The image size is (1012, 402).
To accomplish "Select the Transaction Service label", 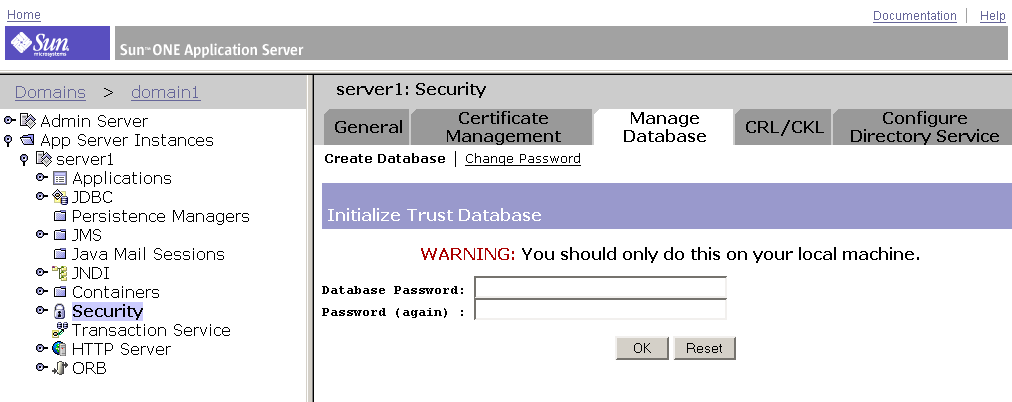I will click(x=151, y=330).
